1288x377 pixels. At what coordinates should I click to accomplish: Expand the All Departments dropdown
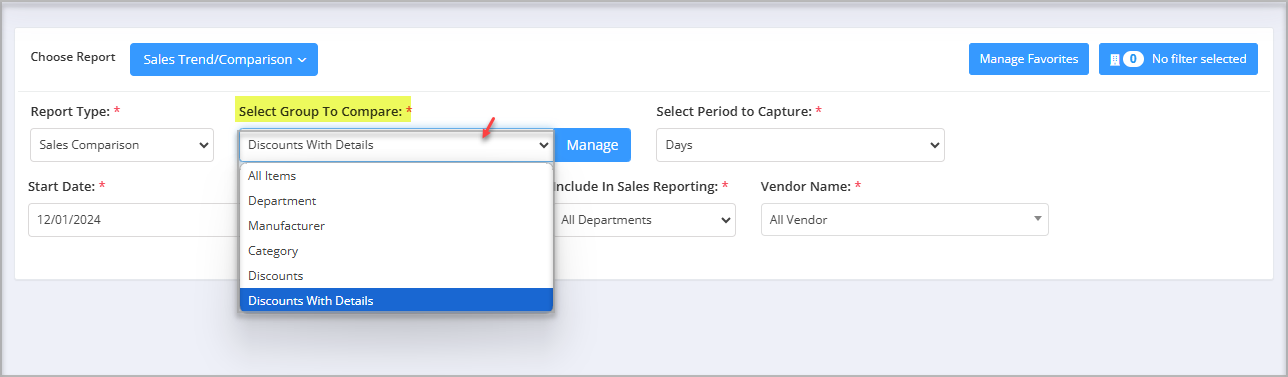[x=644, y=220]
